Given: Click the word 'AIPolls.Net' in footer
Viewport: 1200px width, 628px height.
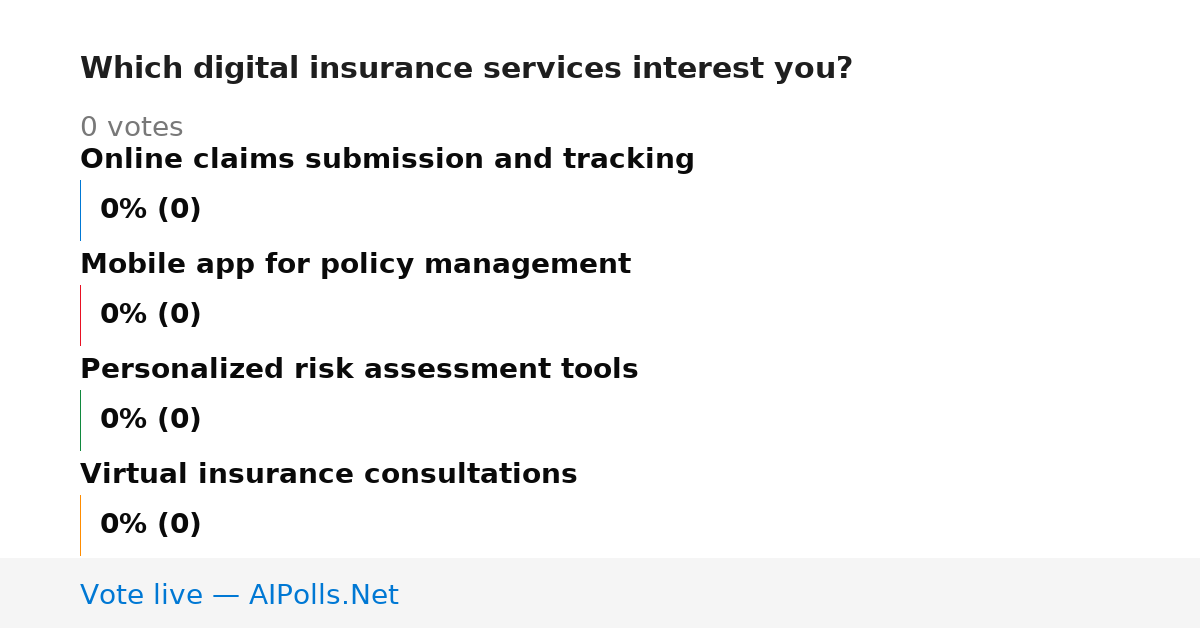Looking at the screenshot, I should click(323, 595).
